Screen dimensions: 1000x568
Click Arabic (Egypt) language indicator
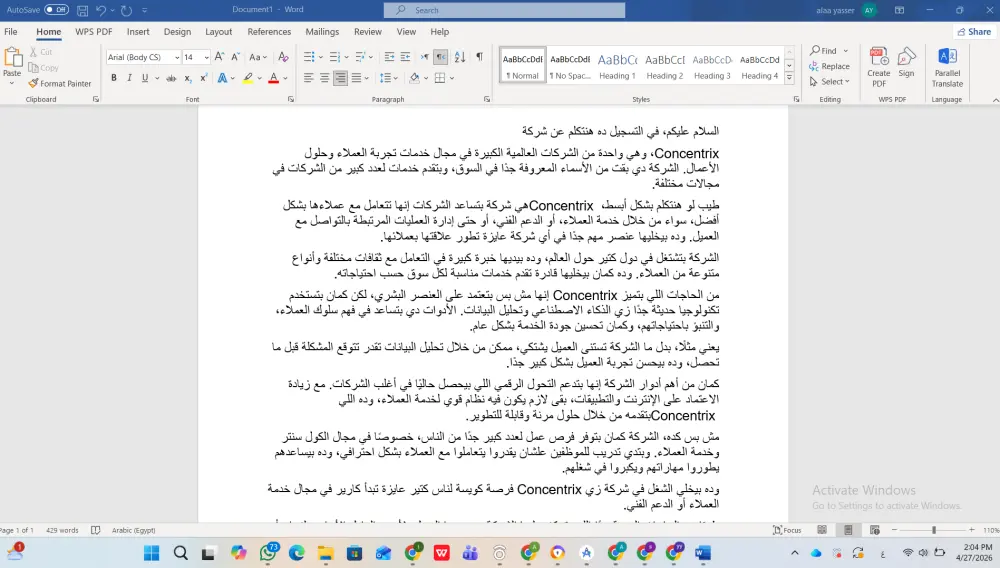pos(133,530)
